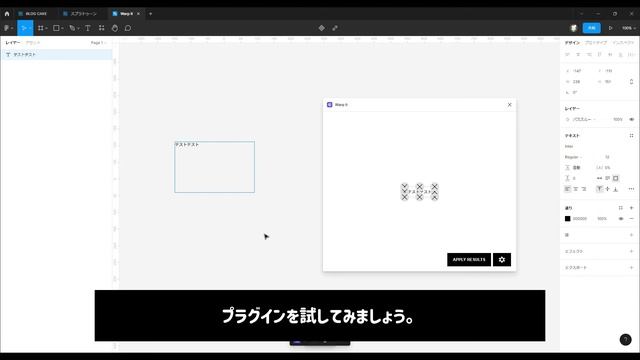
Task: Set text vertical align top
Action: 599,189
